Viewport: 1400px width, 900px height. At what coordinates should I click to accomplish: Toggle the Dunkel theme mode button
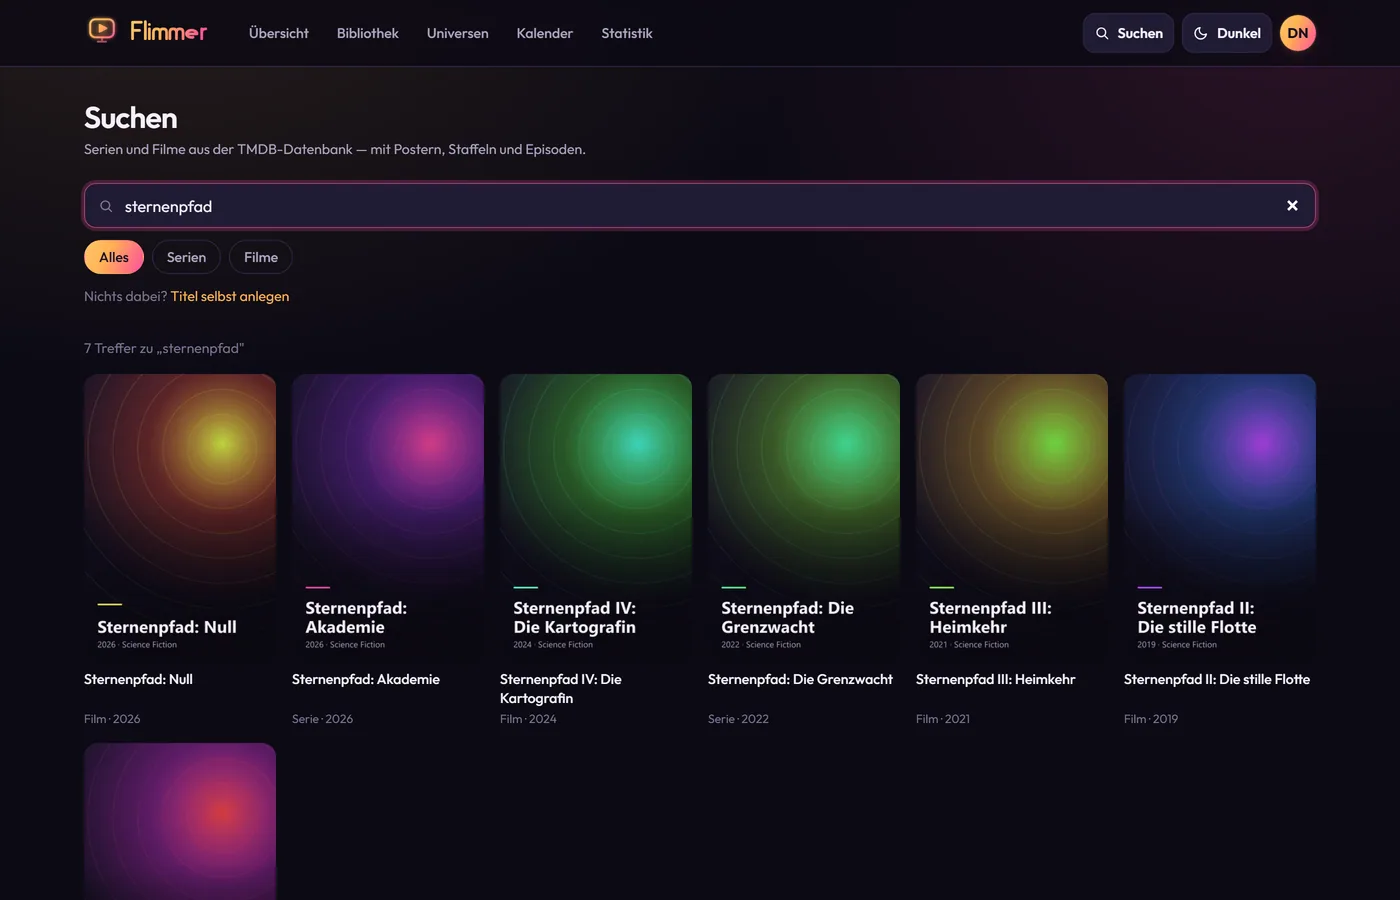[x=1227, y=33]
